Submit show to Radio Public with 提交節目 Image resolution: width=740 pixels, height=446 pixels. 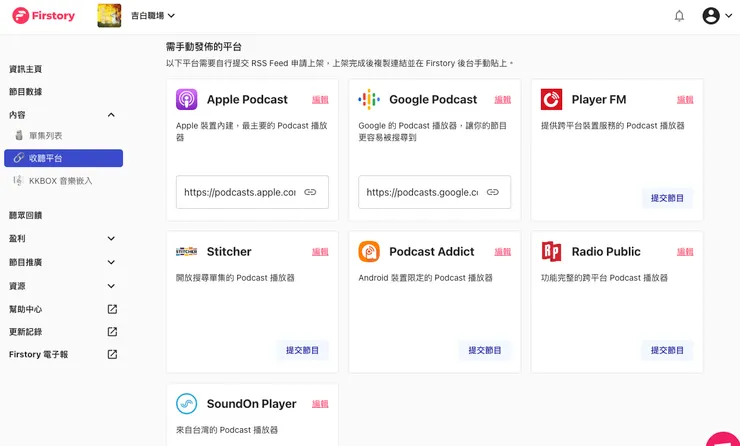667,350
